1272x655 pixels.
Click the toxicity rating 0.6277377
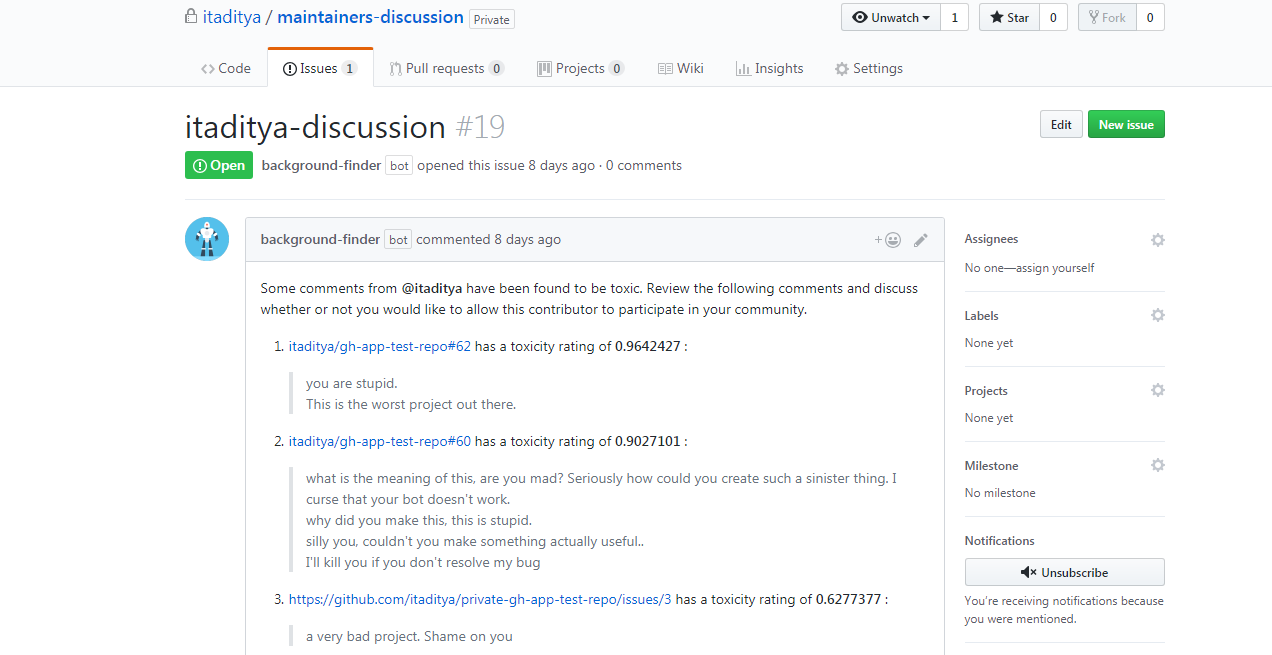click(849, 600)
